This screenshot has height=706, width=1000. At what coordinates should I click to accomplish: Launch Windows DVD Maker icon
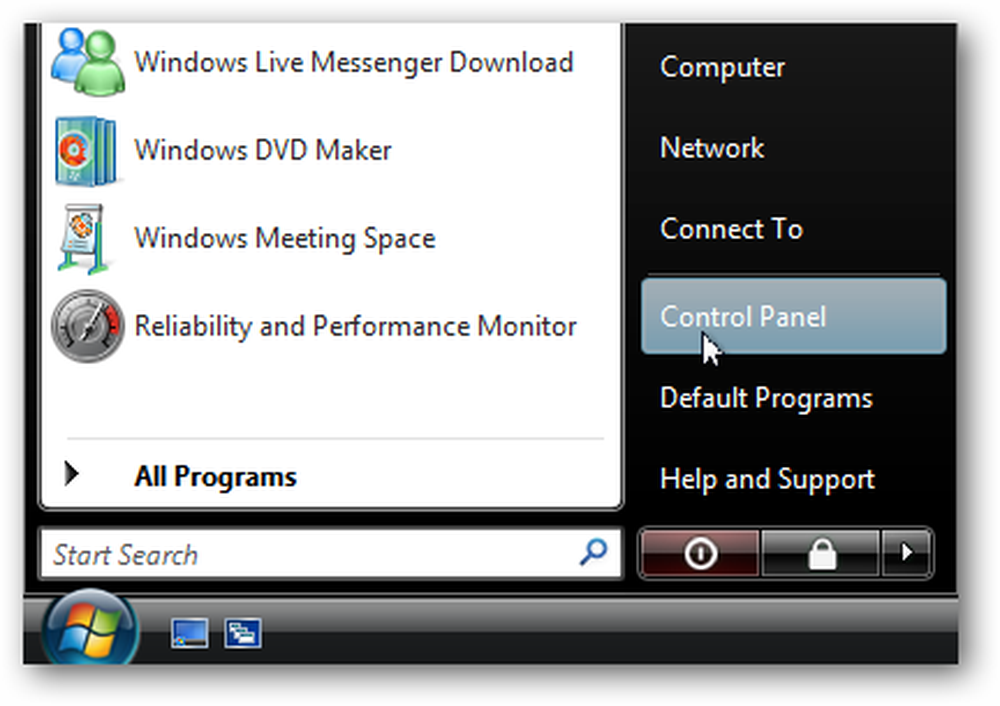[86, 151]
